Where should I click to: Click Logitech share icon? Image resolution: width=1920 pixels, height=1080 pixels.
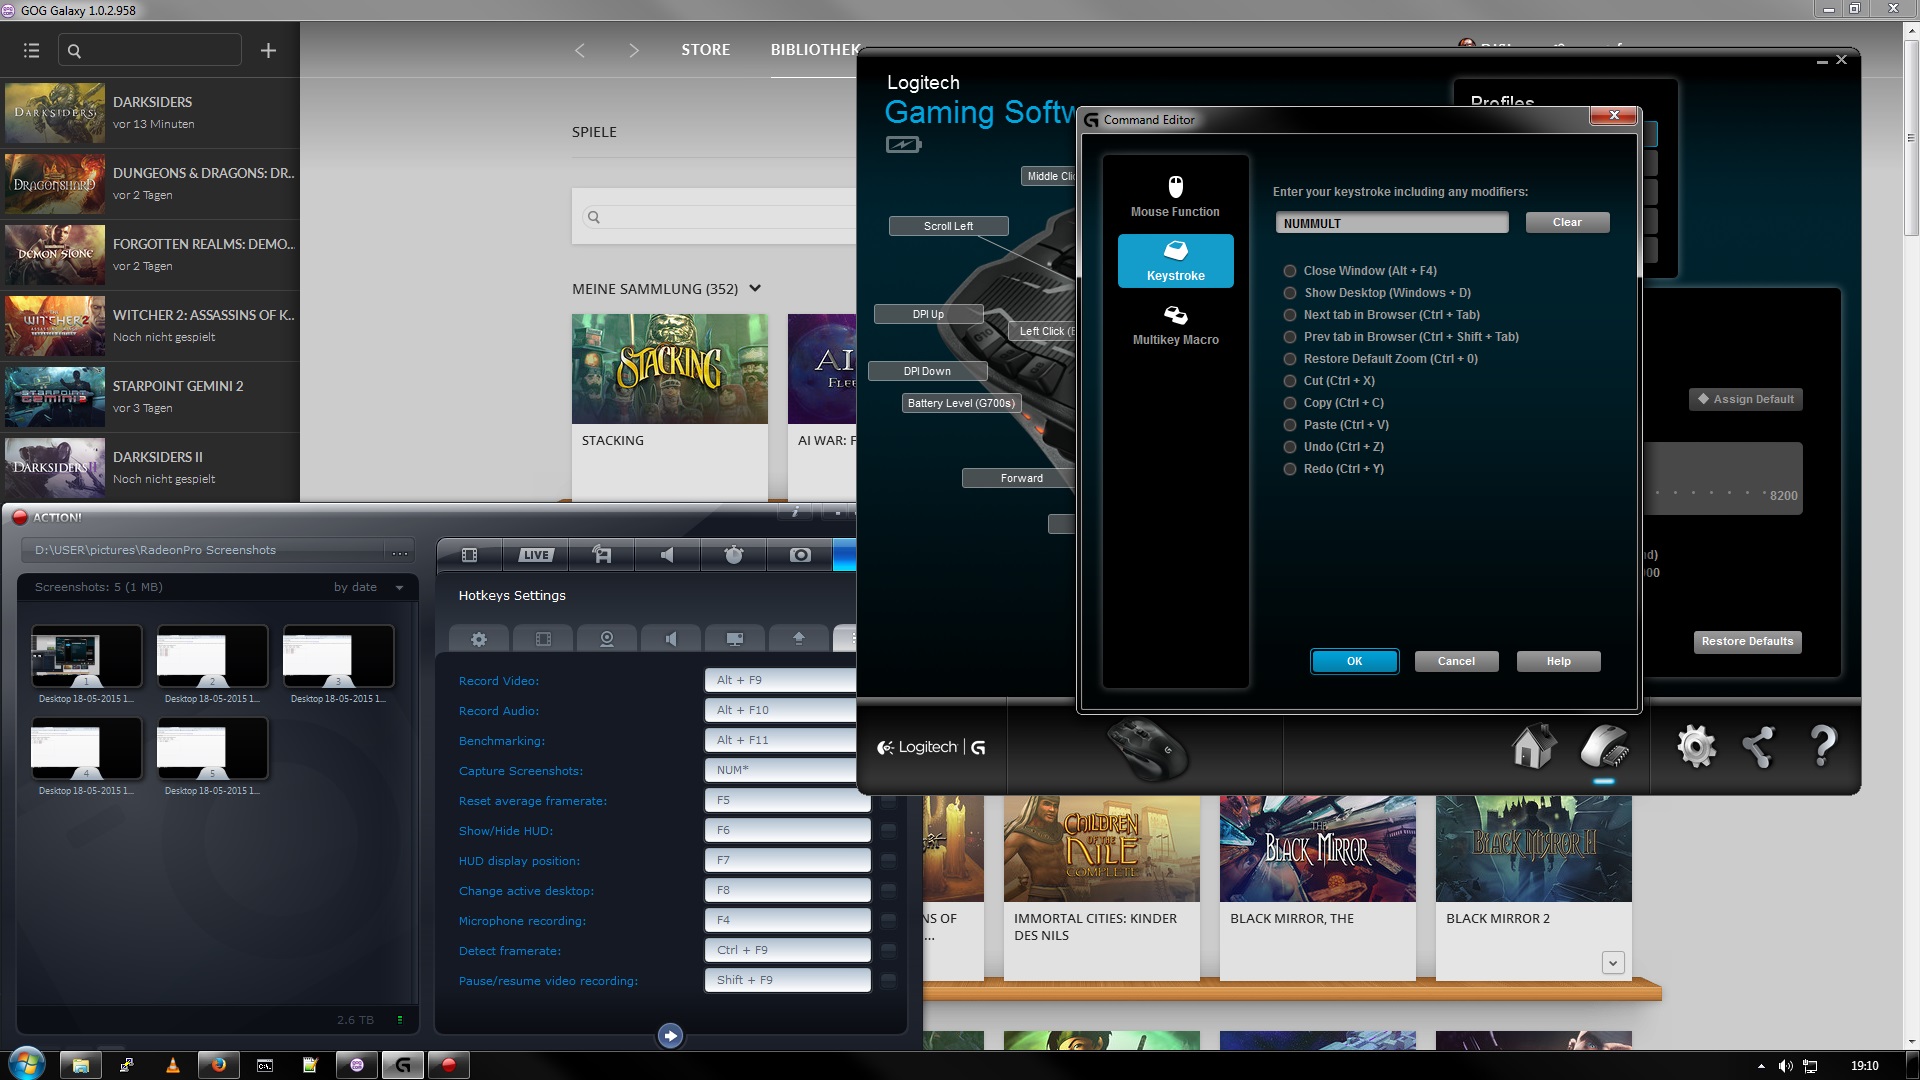pos(1758,746)
